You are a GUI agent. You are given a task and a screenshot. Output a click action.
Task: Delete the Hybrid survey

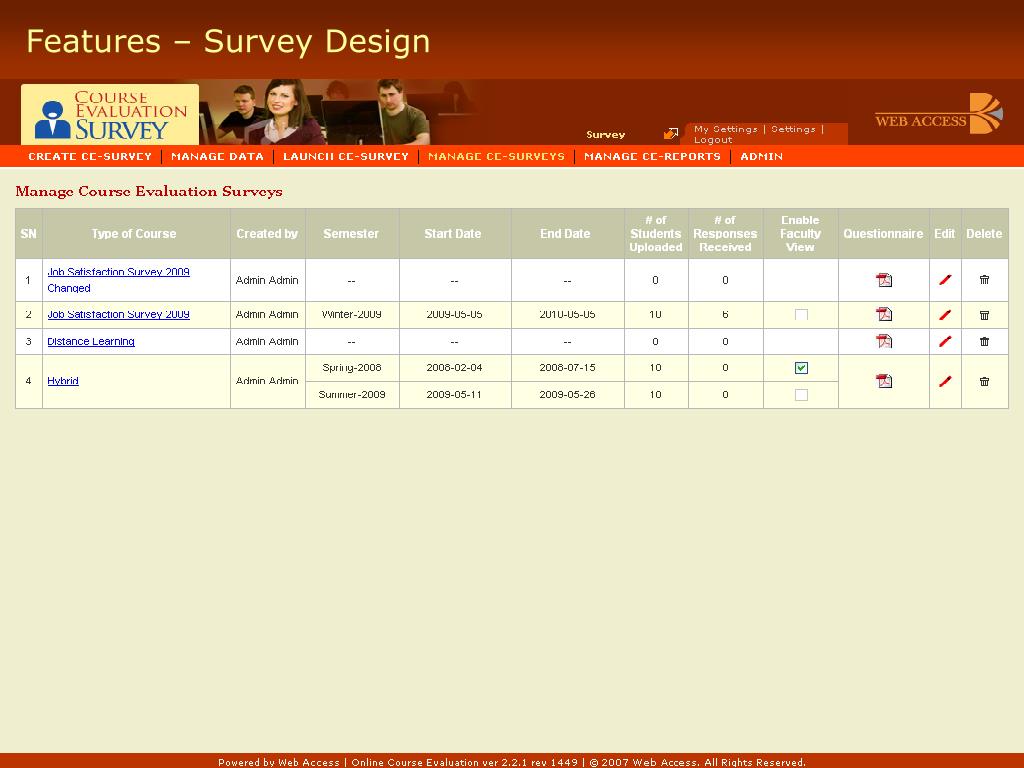(x=984, y=381)
